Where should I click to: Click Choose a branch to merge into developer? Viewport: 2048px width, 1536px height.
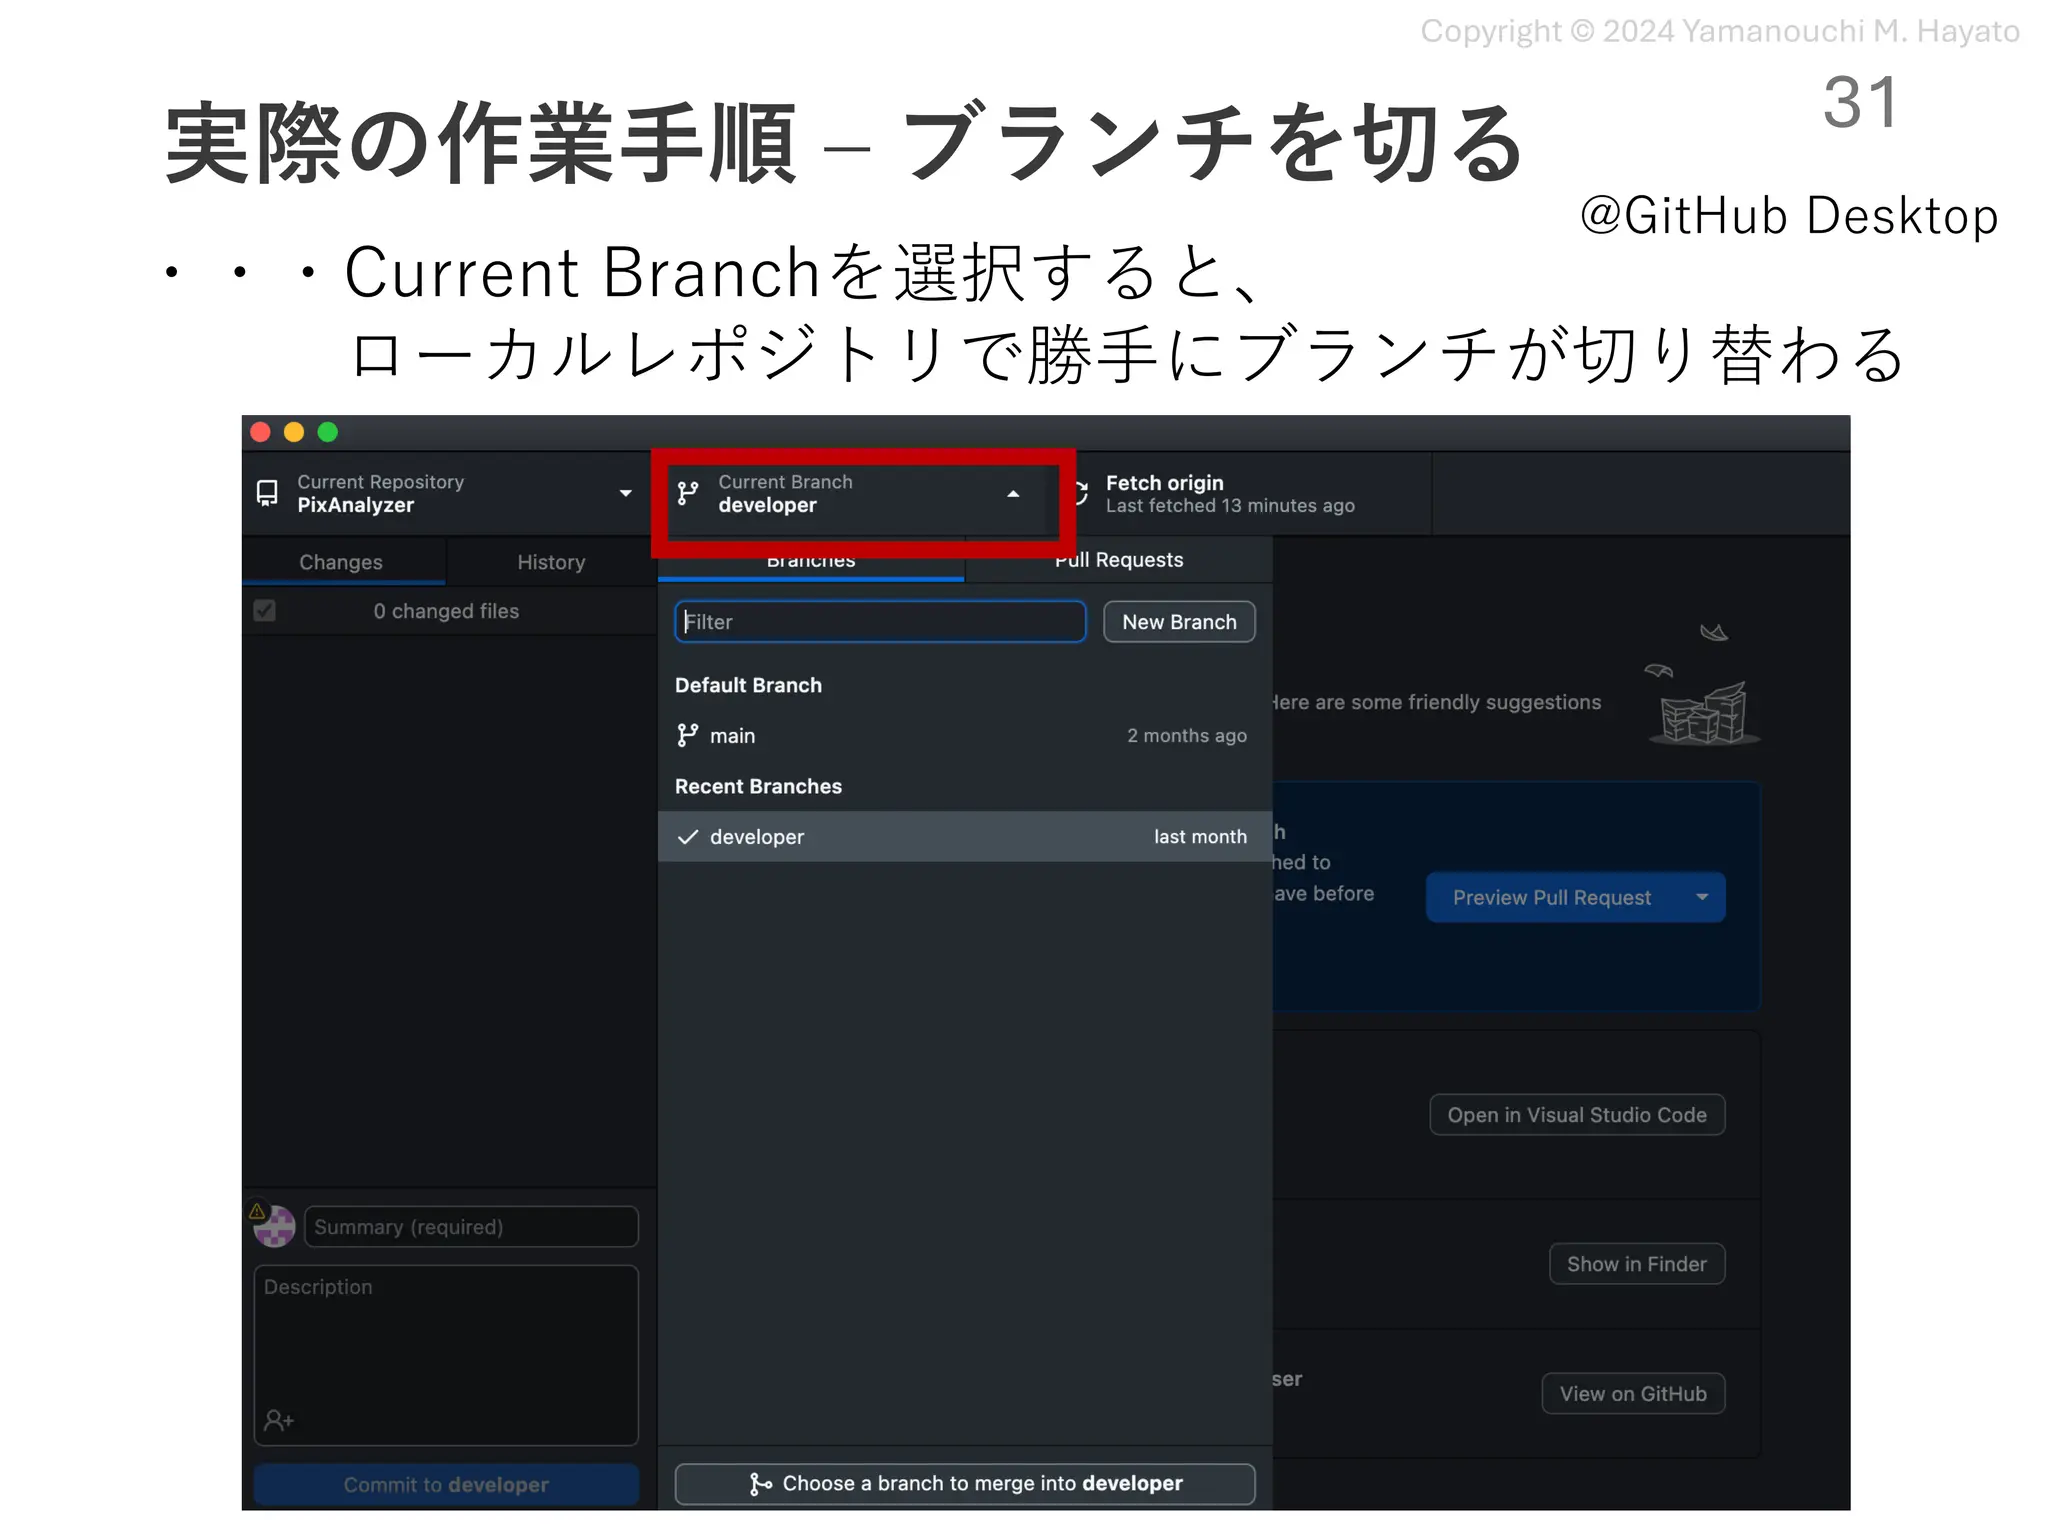pyautogui.click(x=965, y=1484)
